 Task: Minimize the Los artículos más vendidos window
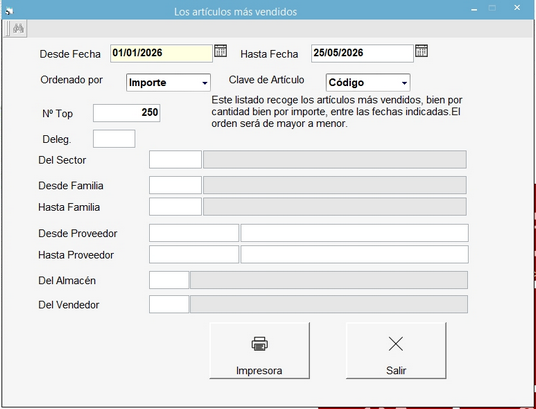(x=474, y=9)
